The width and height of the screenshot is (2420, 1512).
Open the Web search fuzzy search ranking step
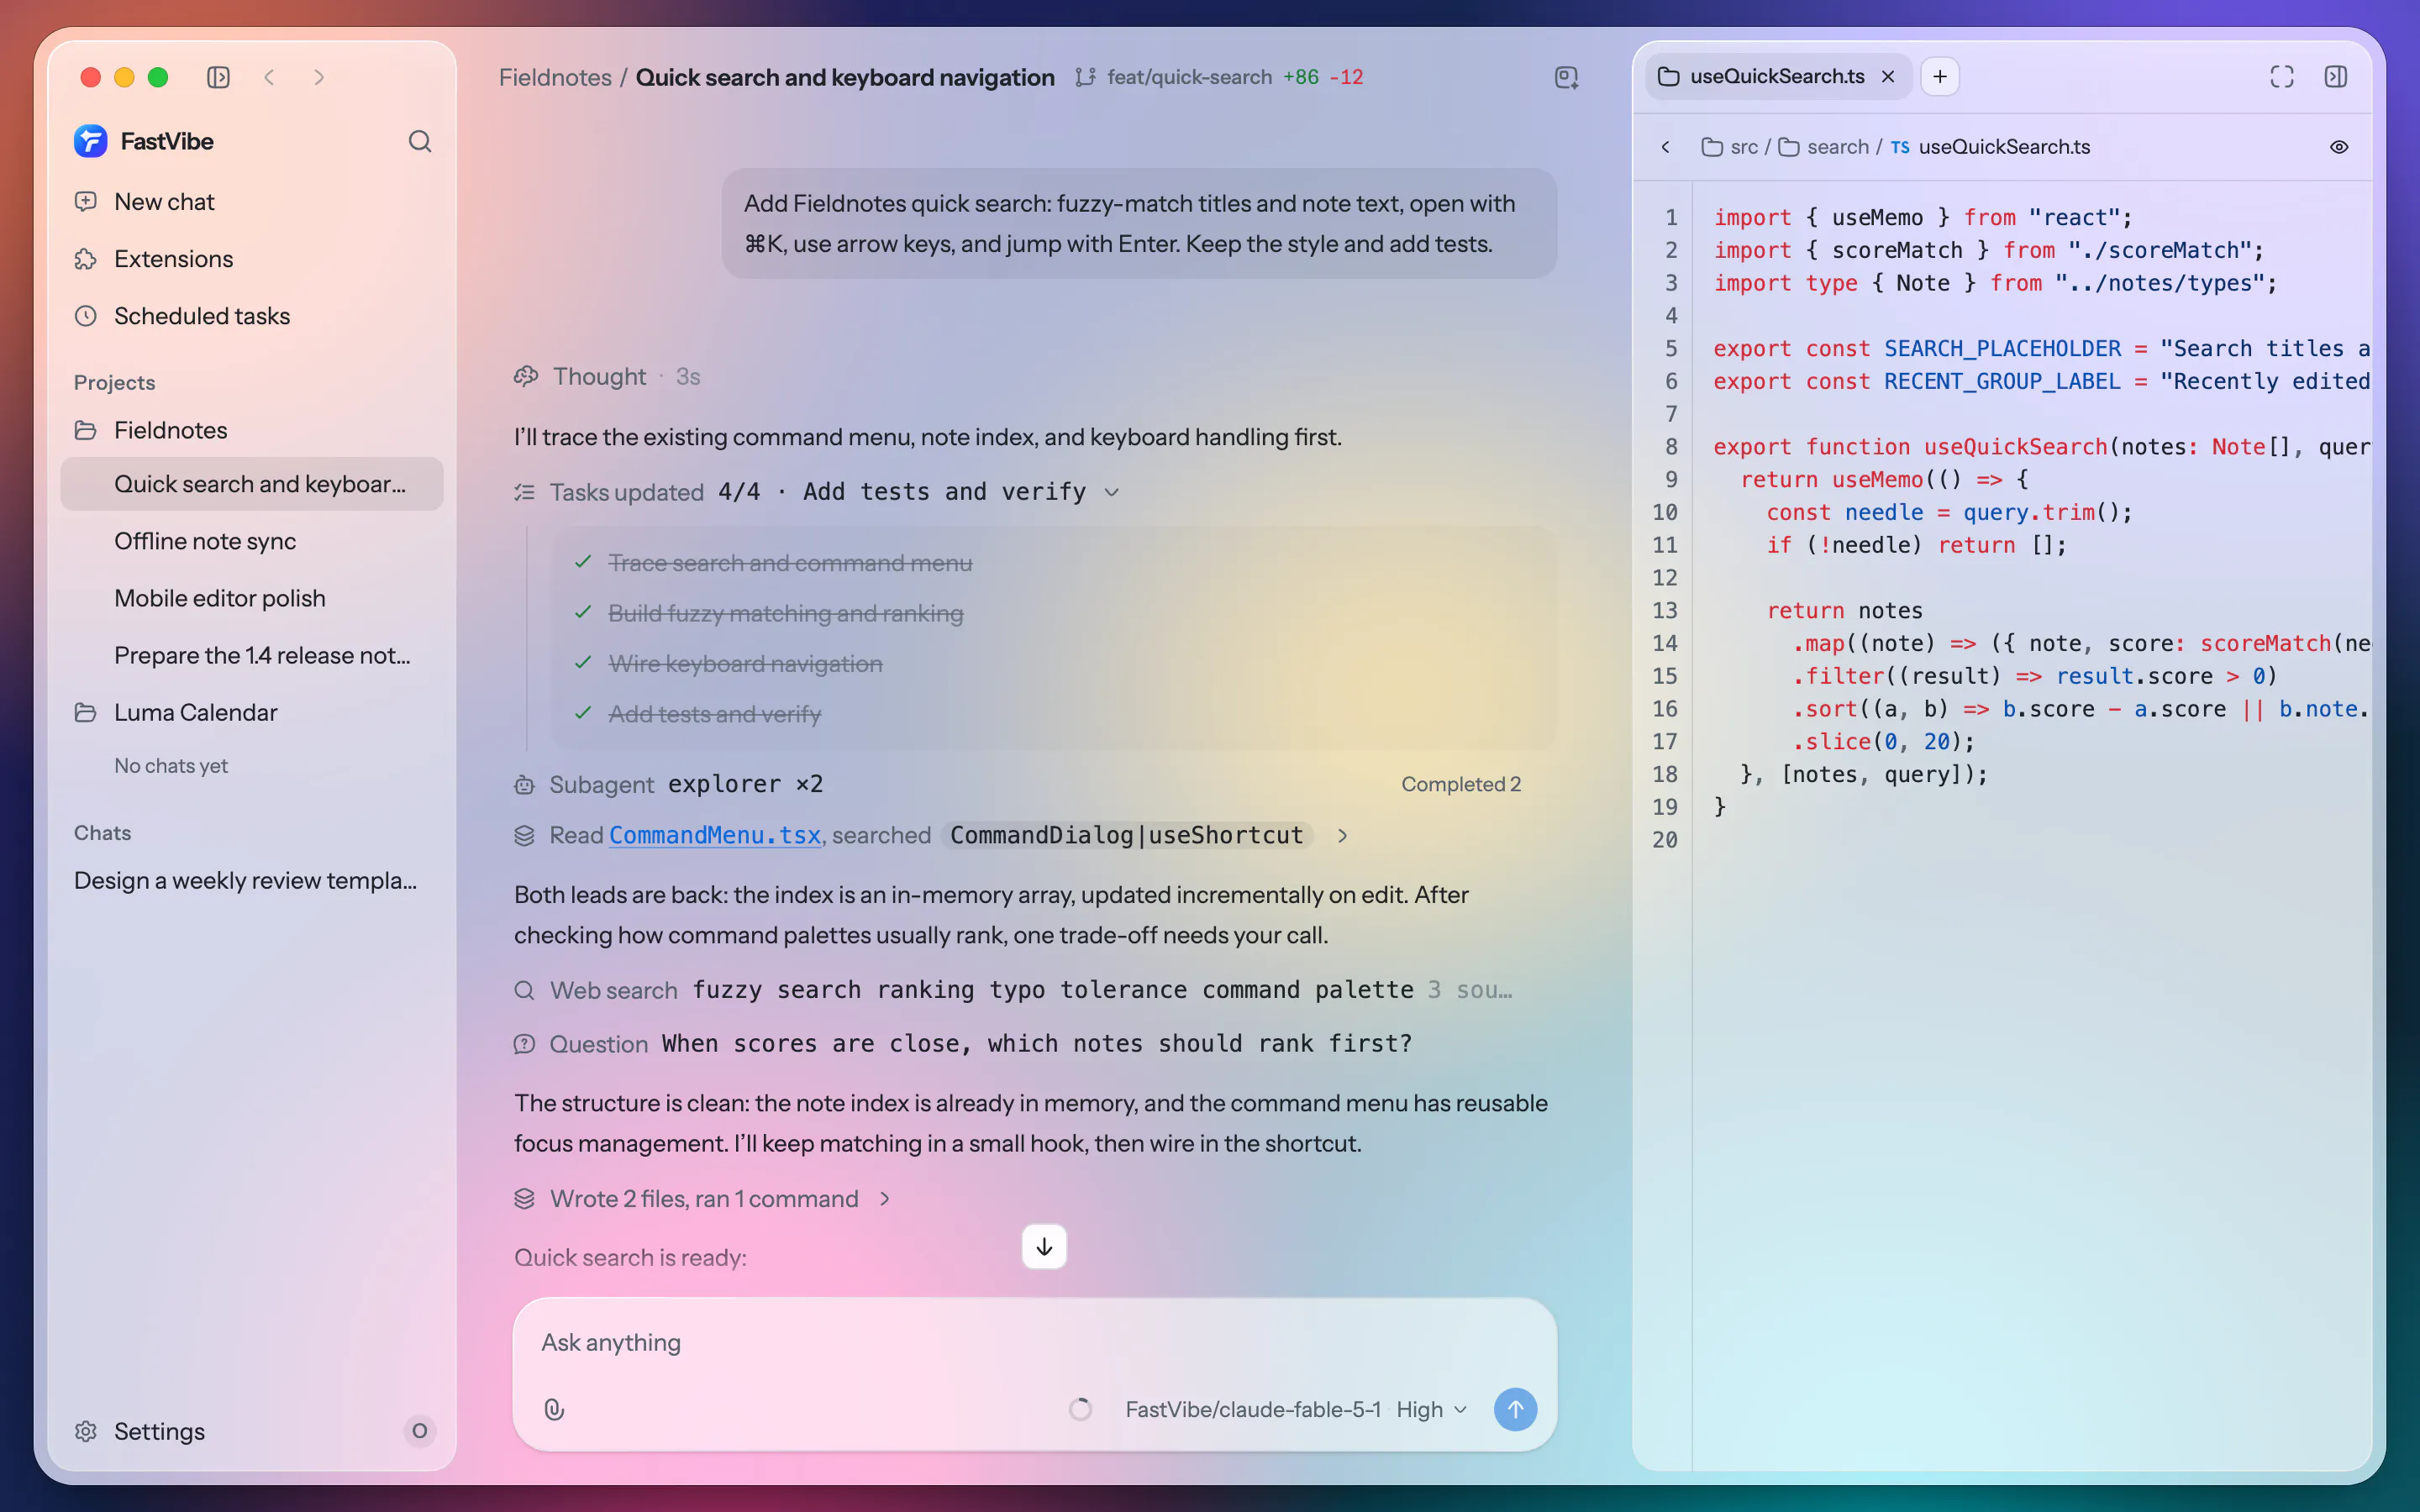click(1013, 990)
